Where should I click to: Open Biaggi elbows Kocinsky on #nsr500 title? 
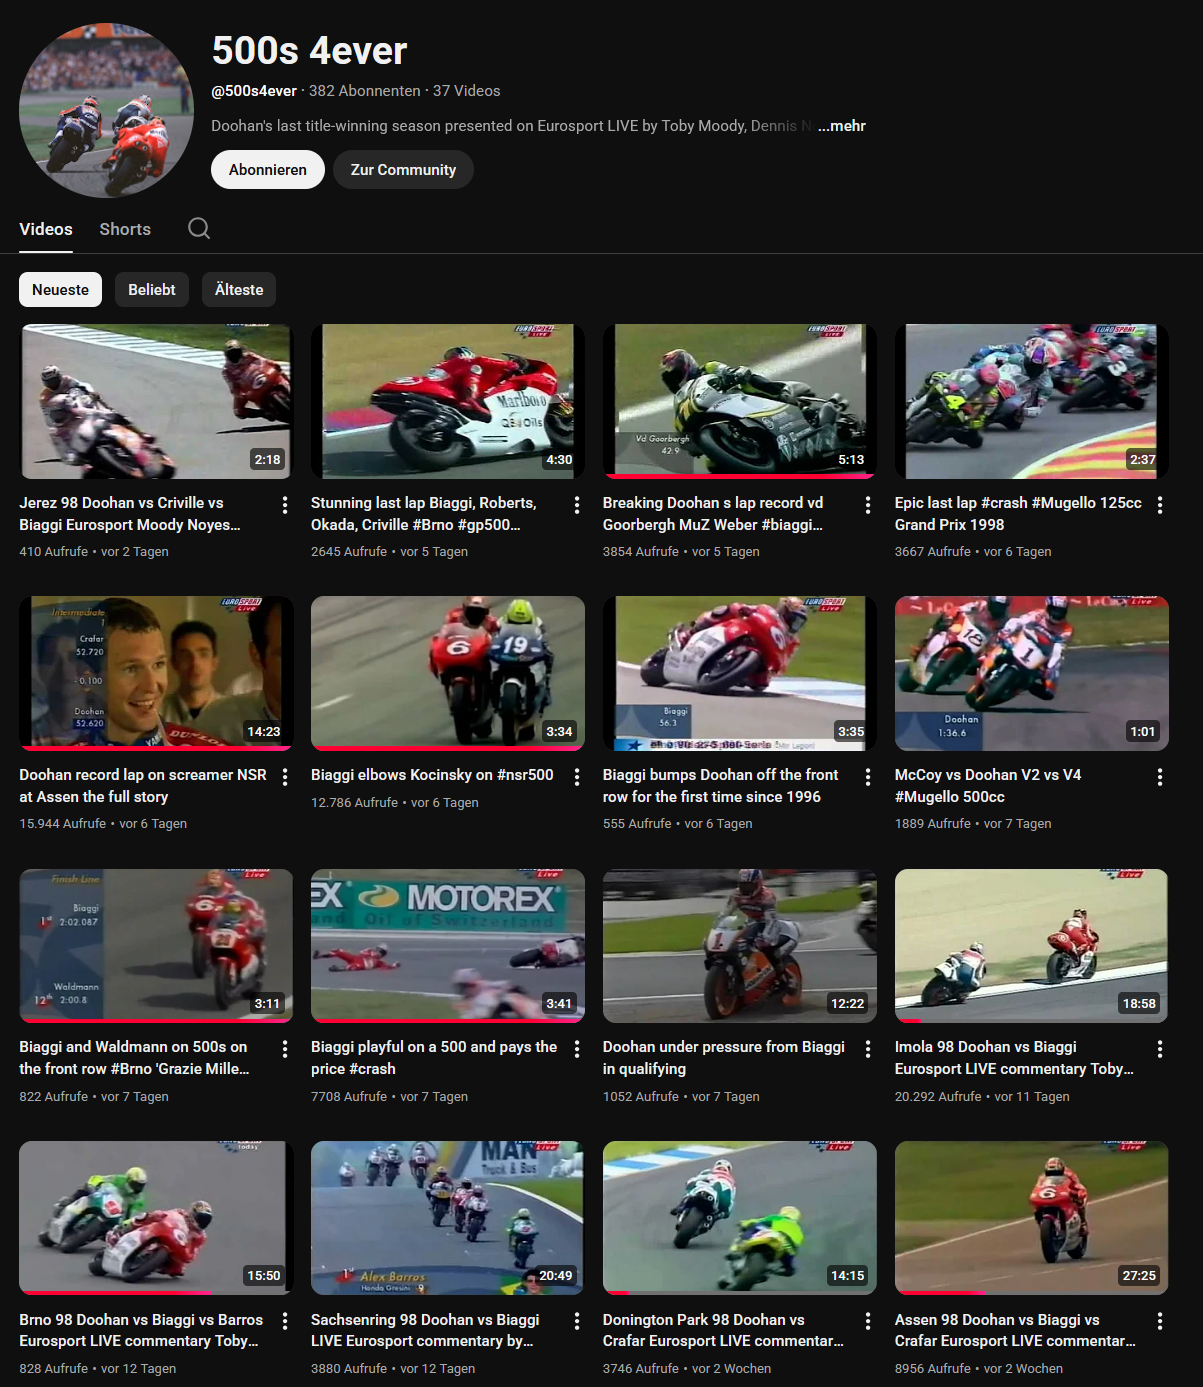coord(432,775)
